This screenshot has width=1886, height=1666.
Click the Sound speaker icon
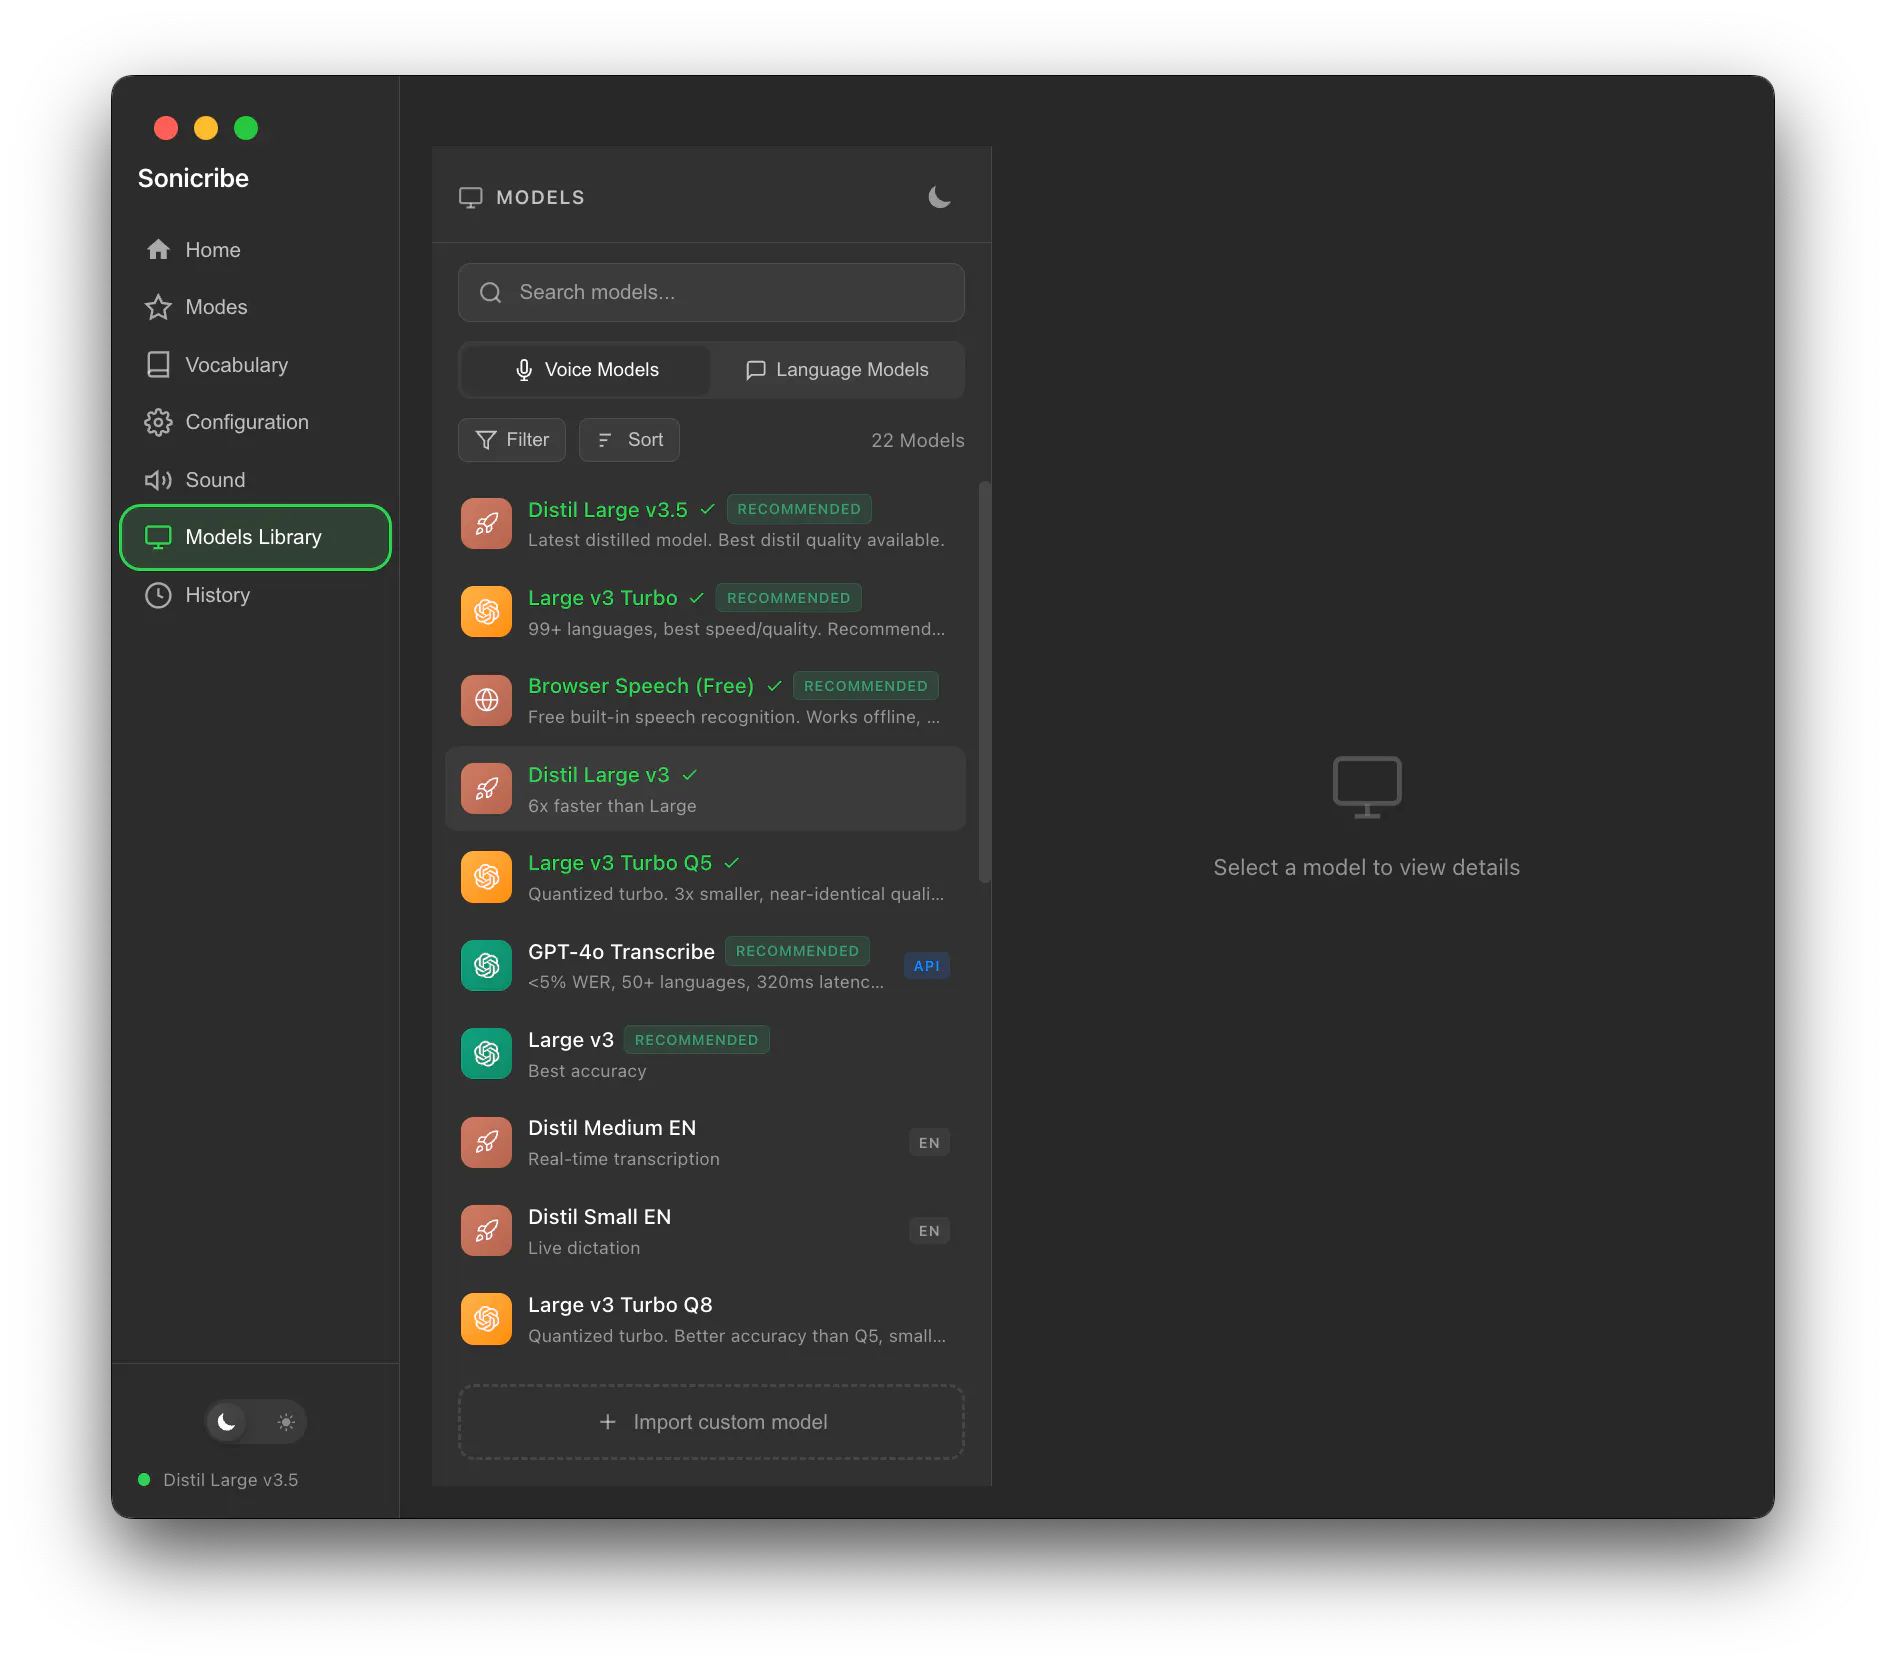pyautogui.click(x=158, y=480)
